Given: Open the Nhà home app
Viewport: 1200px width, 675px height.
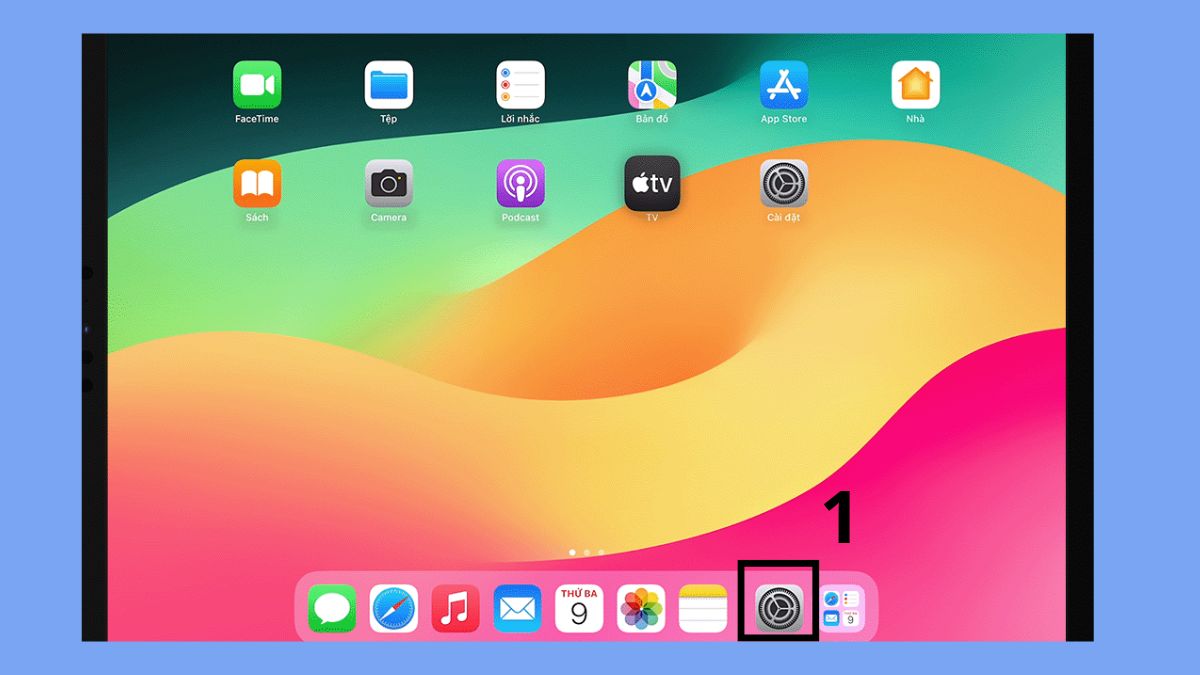Looking at the screenshot, I should (915, 85).
